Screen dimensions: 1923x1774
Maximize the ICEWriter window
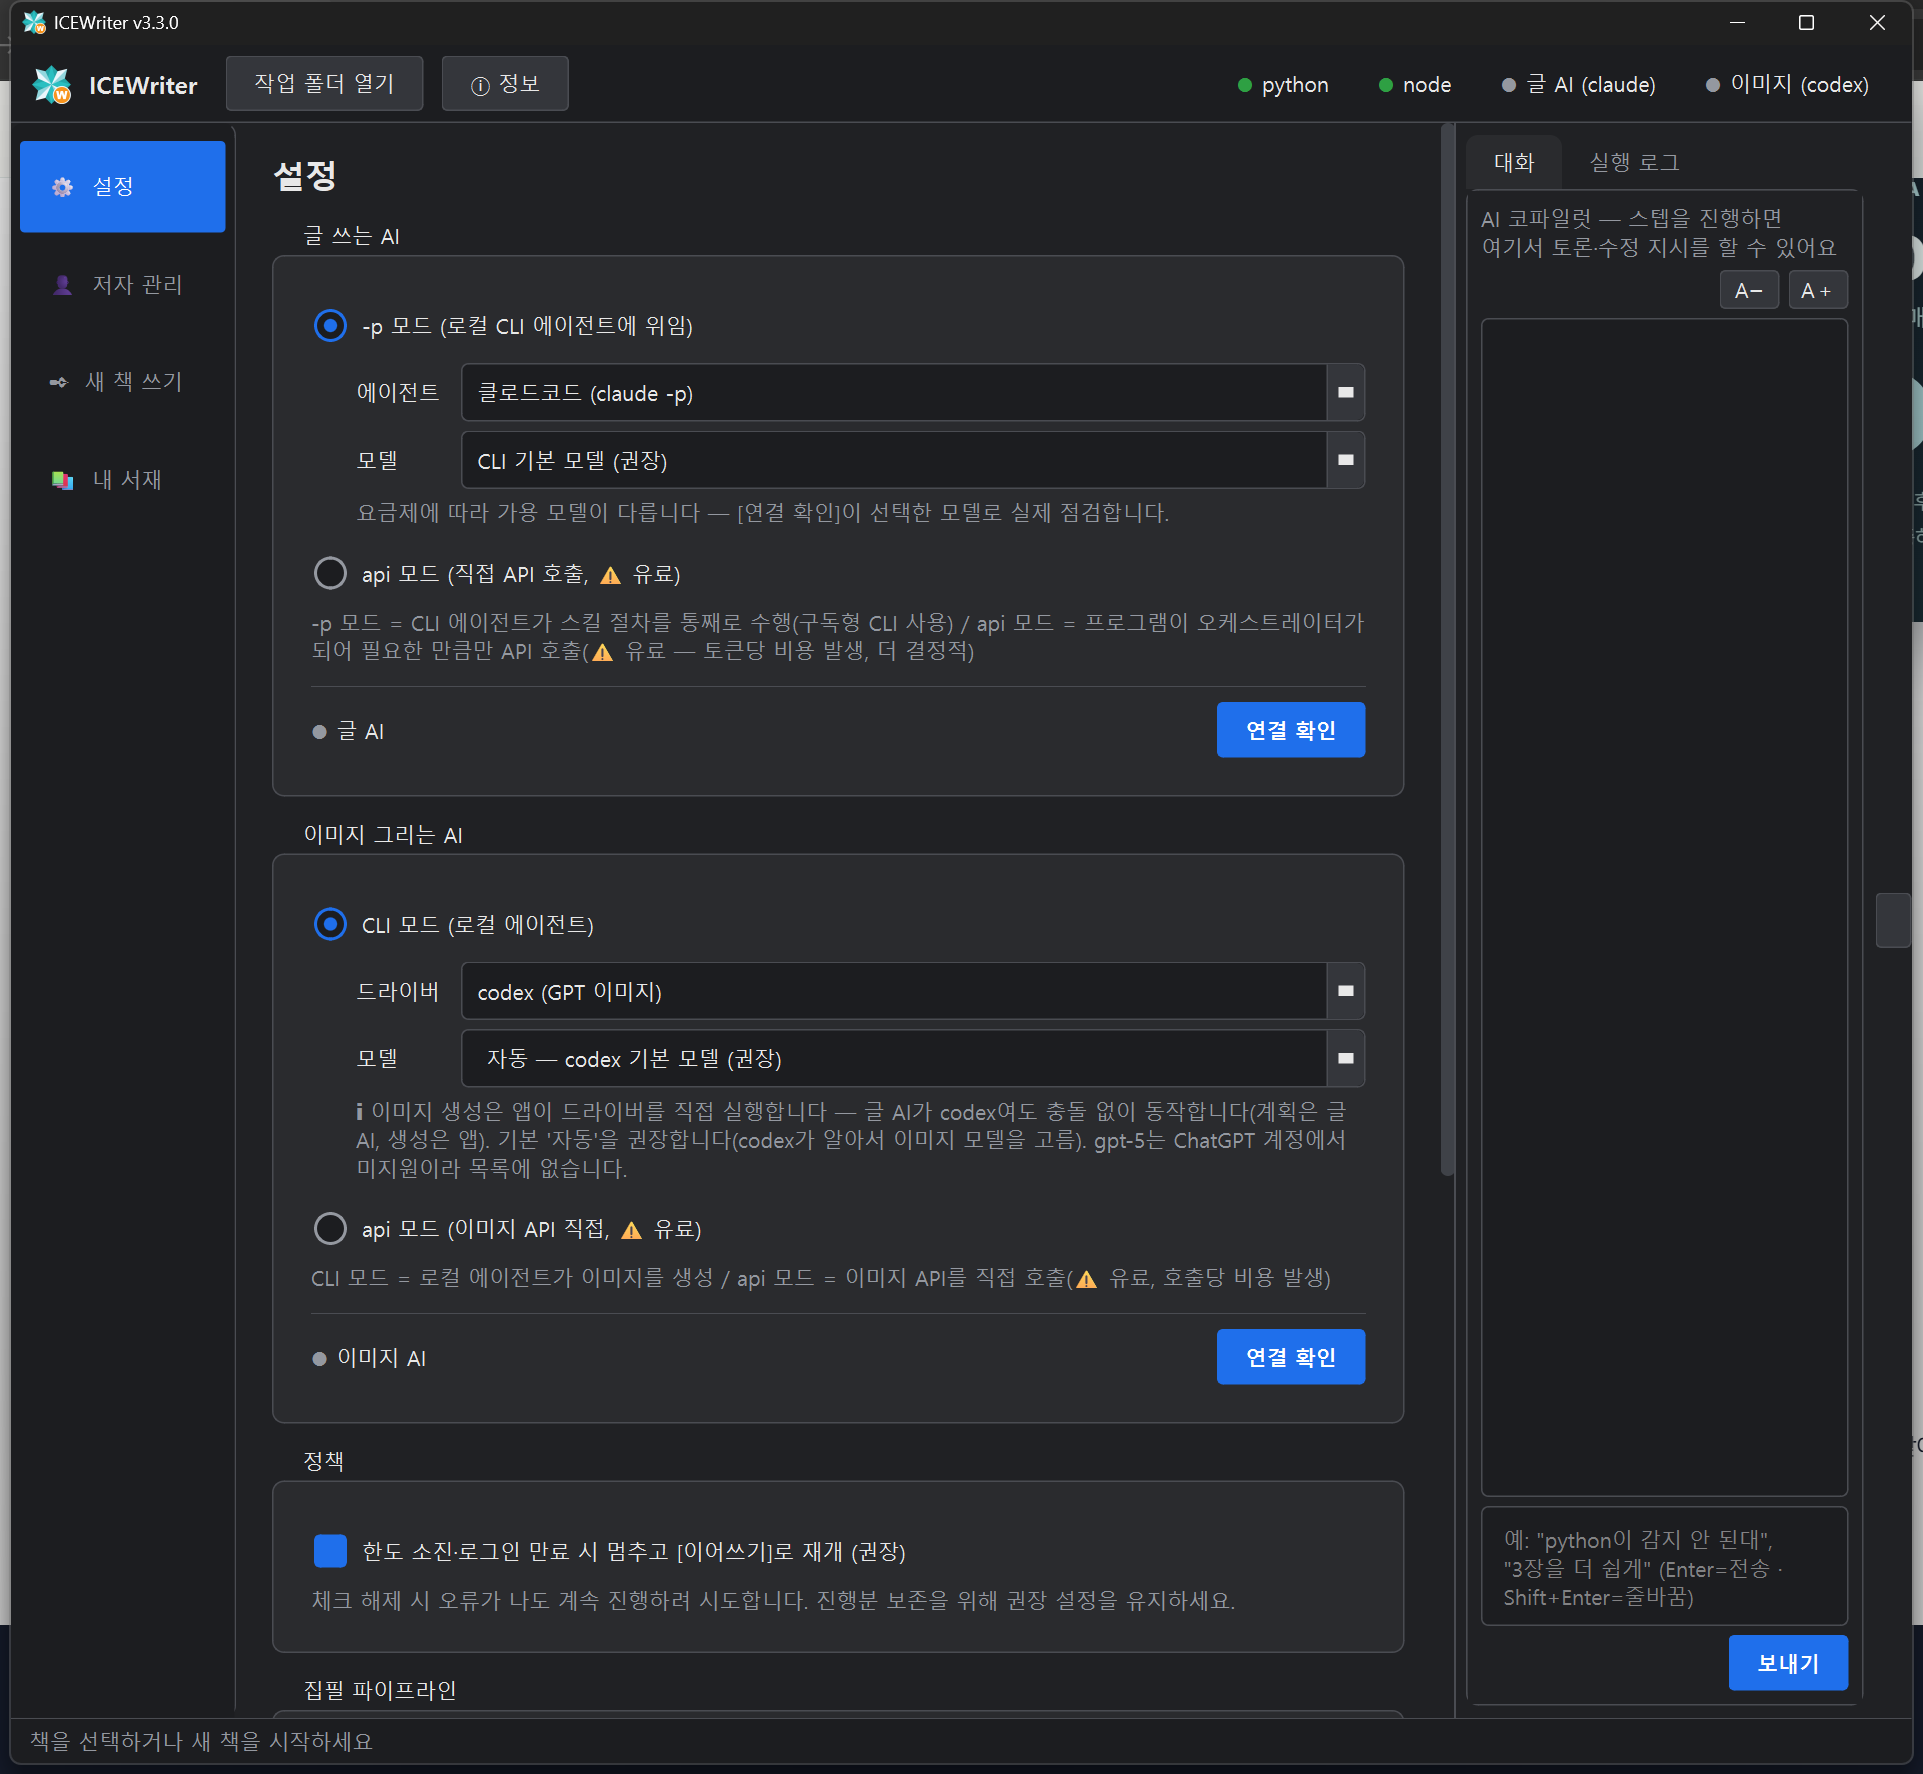pyautogui.click(x=1806, y=22)
